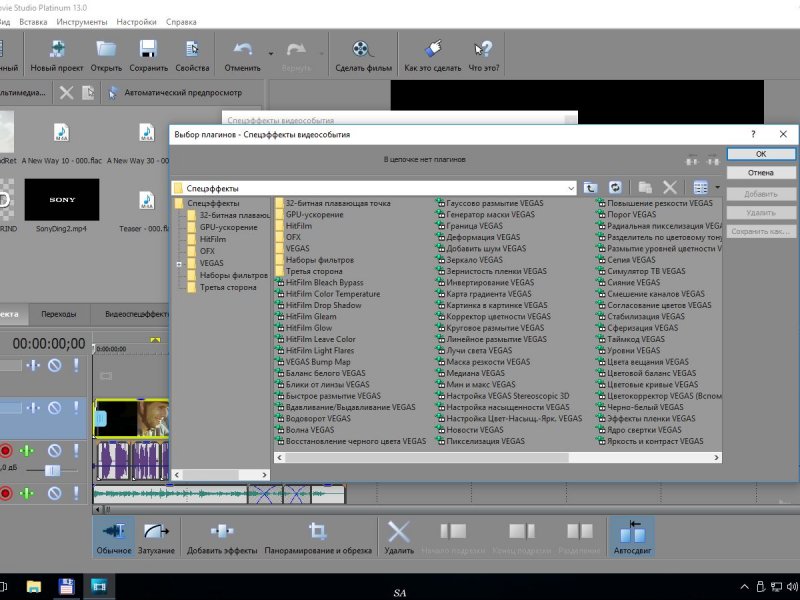Viewport: 800px width, 600px height.
Task: Open a project with Открыть icon
Action: pyautogui.click(x=106, y=56)
